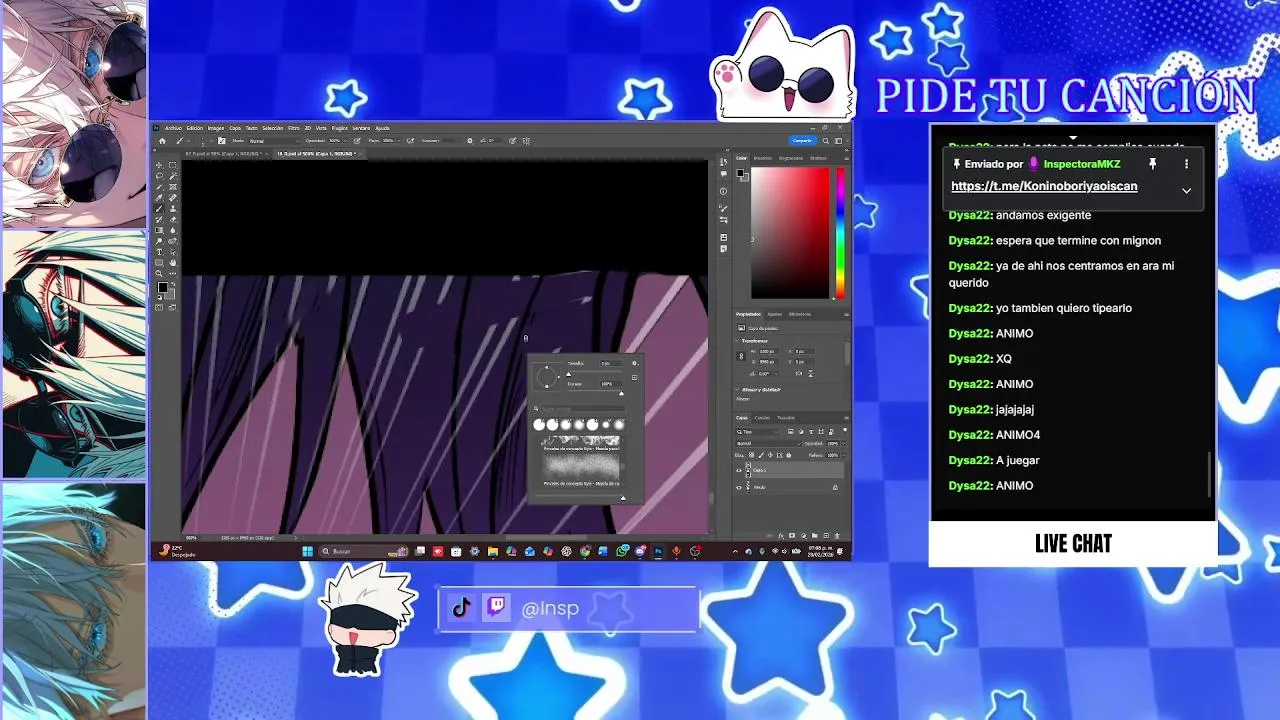
Task: Click the brush Tamaño slider in popup
Action: 595,372
